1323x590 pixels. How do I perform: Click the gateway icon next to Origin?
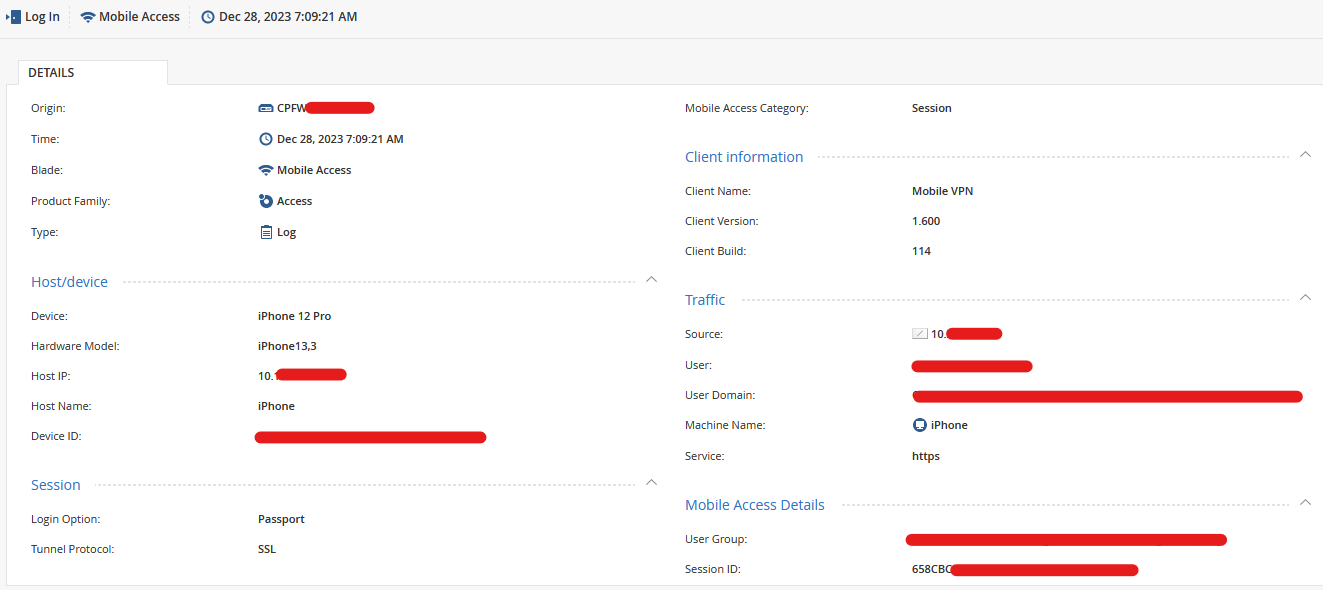(266, 108)
